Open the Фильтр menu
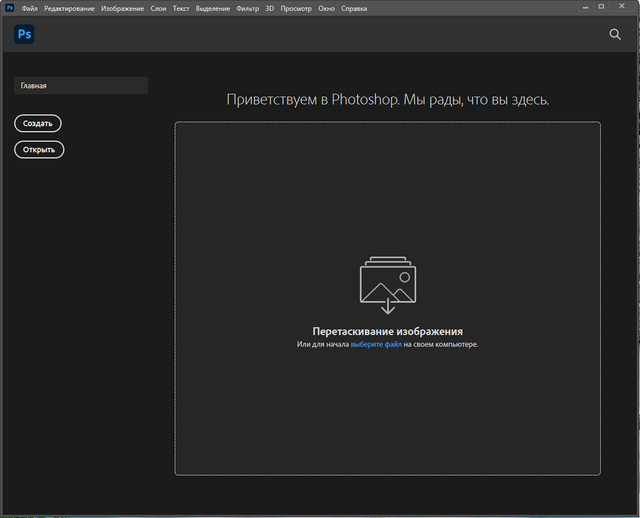 coord(247,8)
